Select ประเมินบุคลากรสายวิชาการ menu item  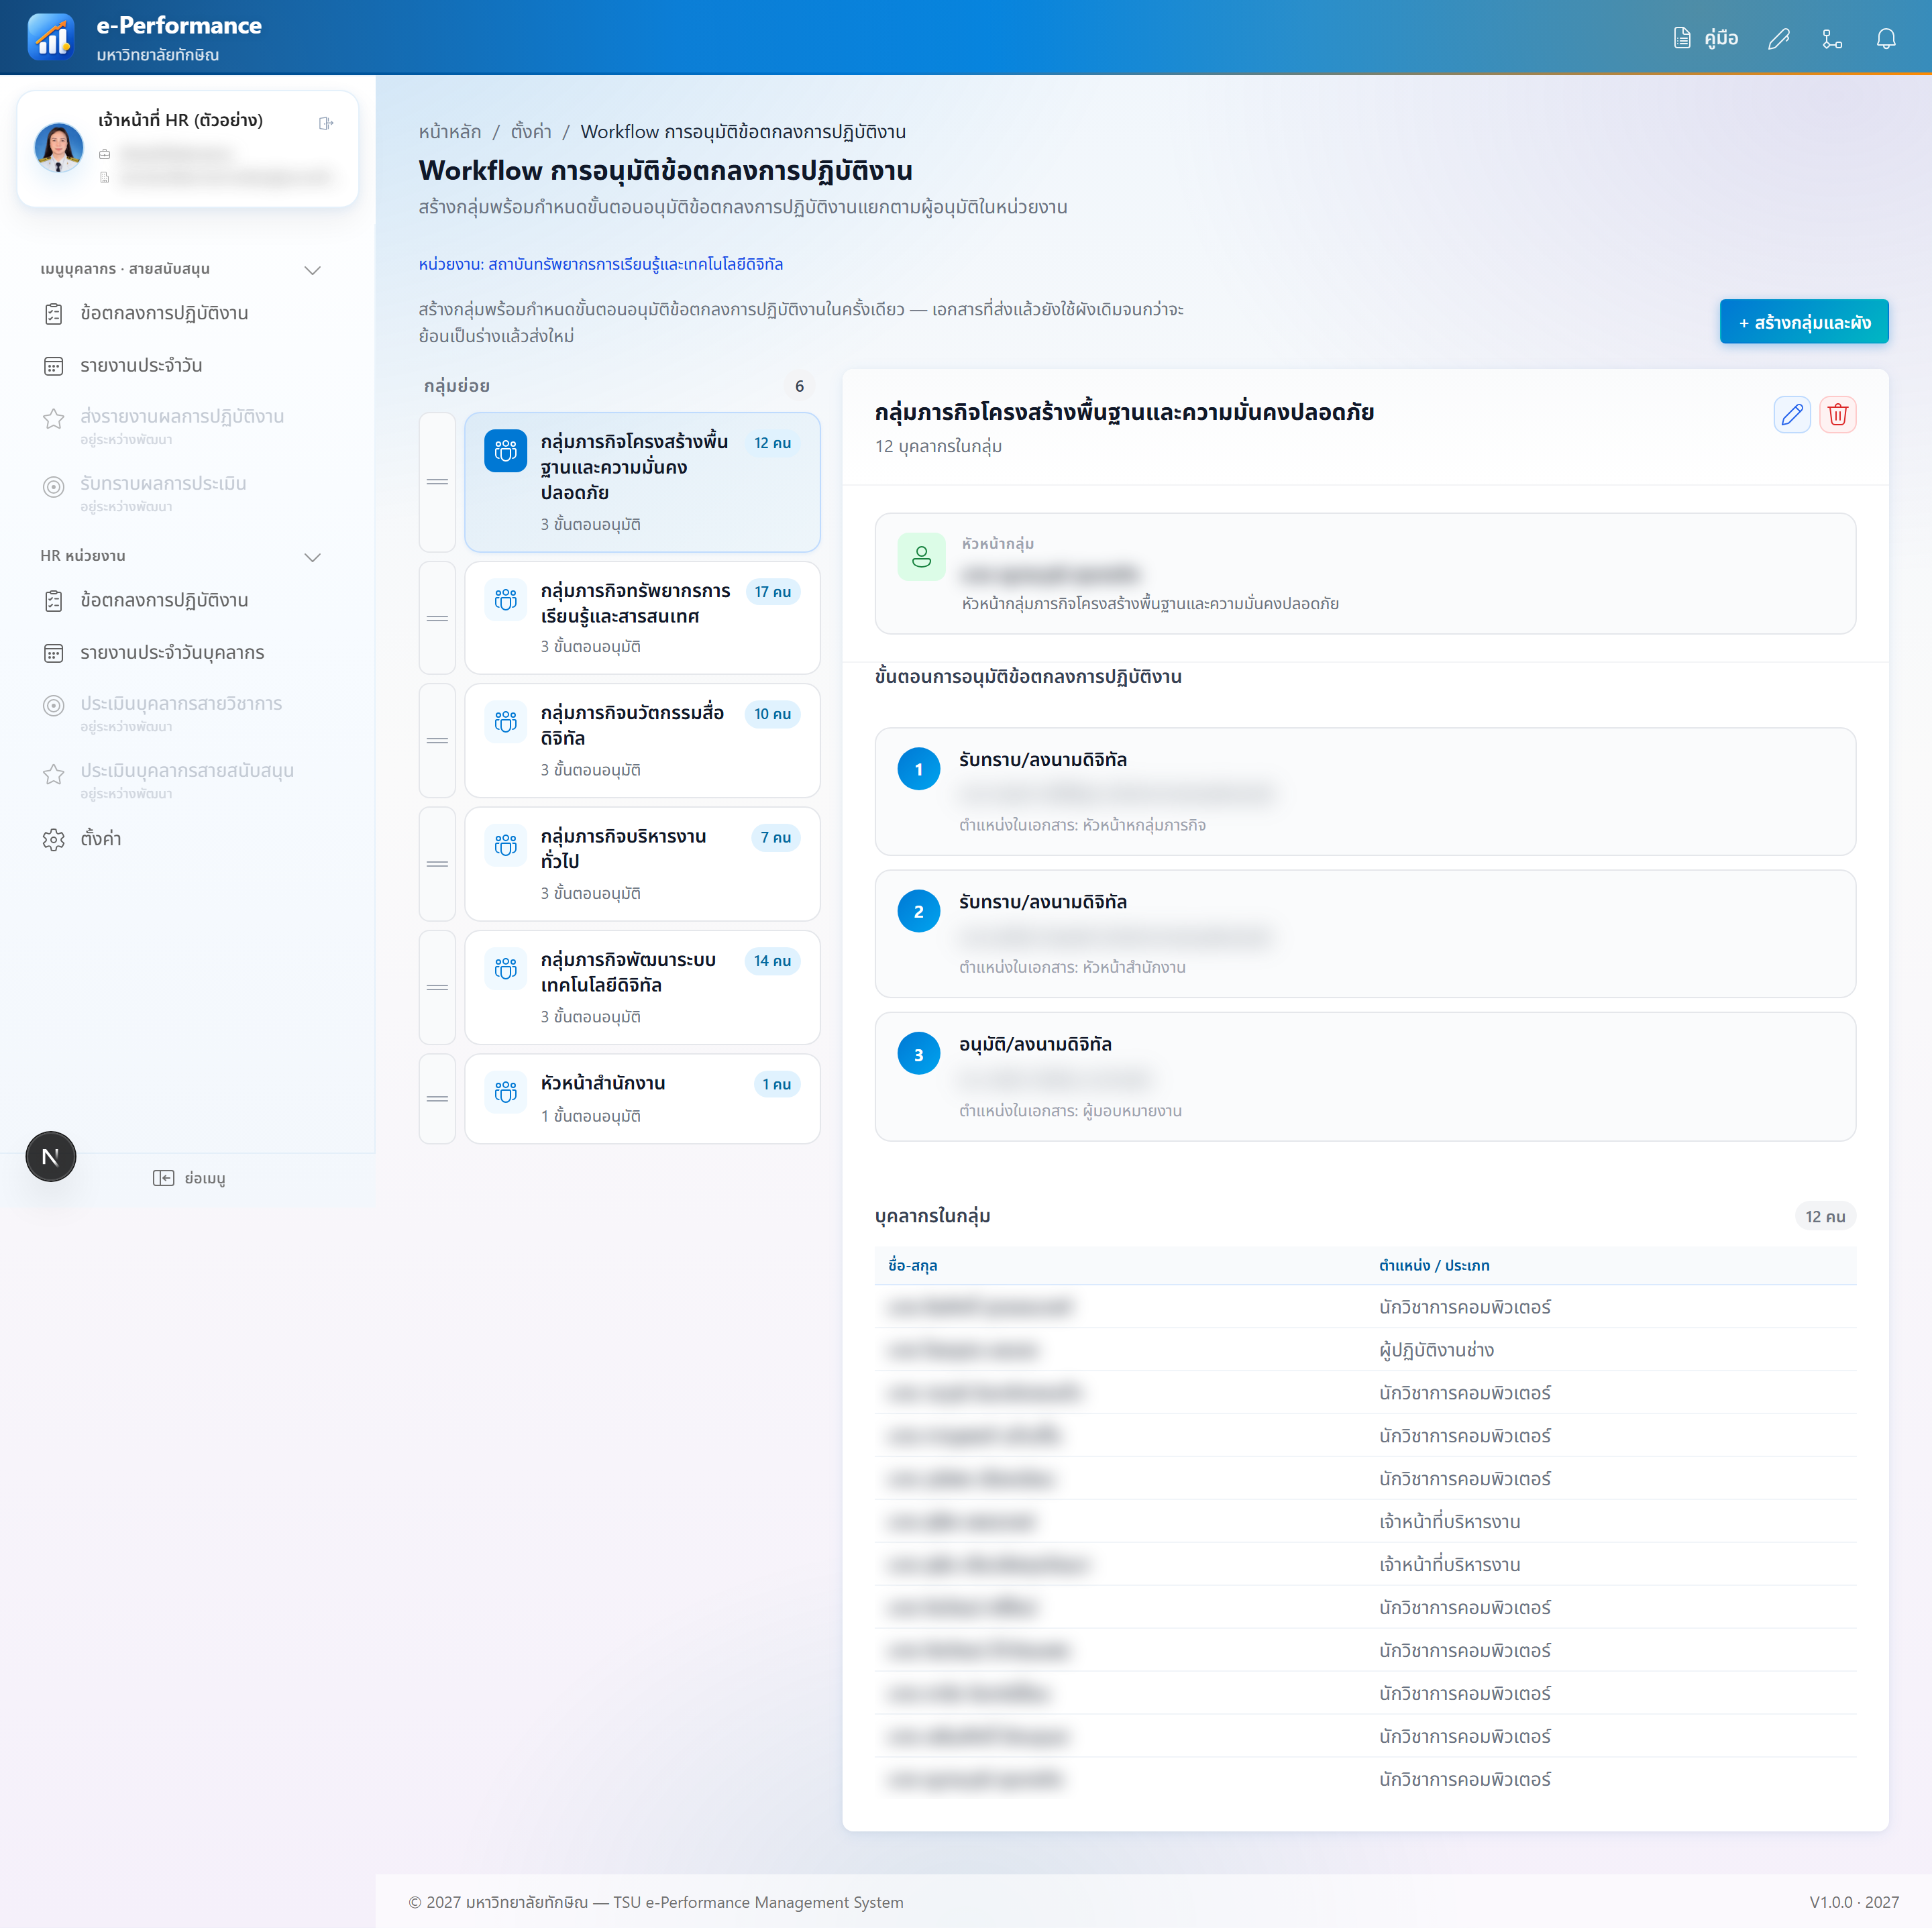[181, 713]
